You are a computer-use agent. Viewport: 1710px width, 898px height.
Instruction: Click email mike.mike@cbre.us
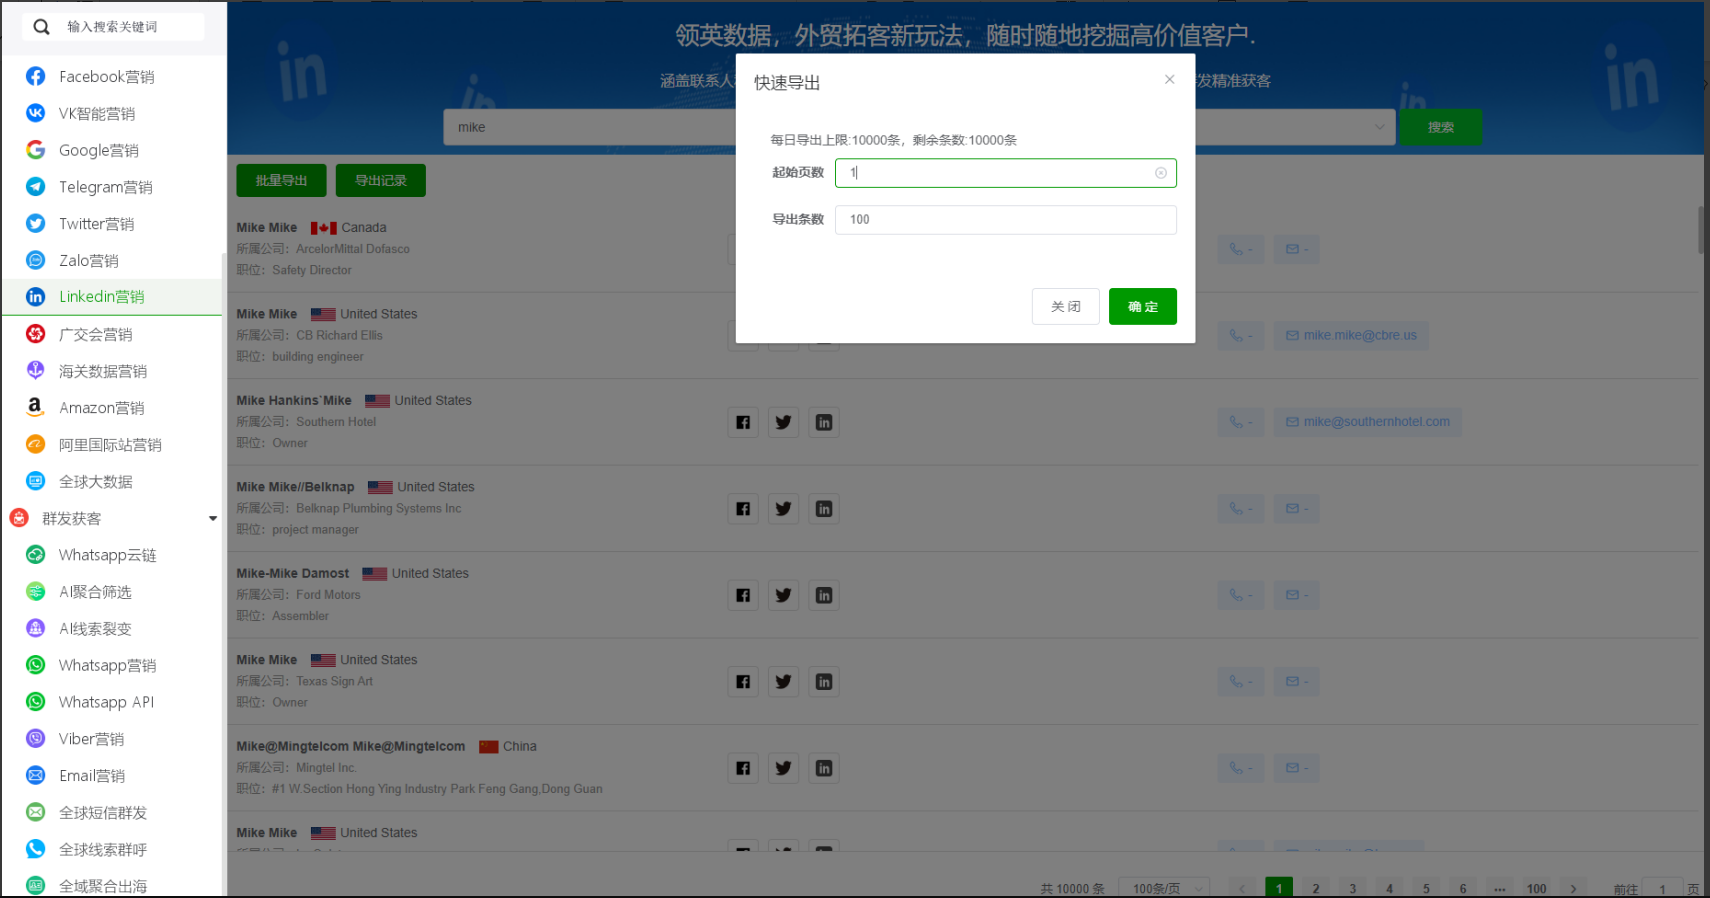pos(1351,336)
